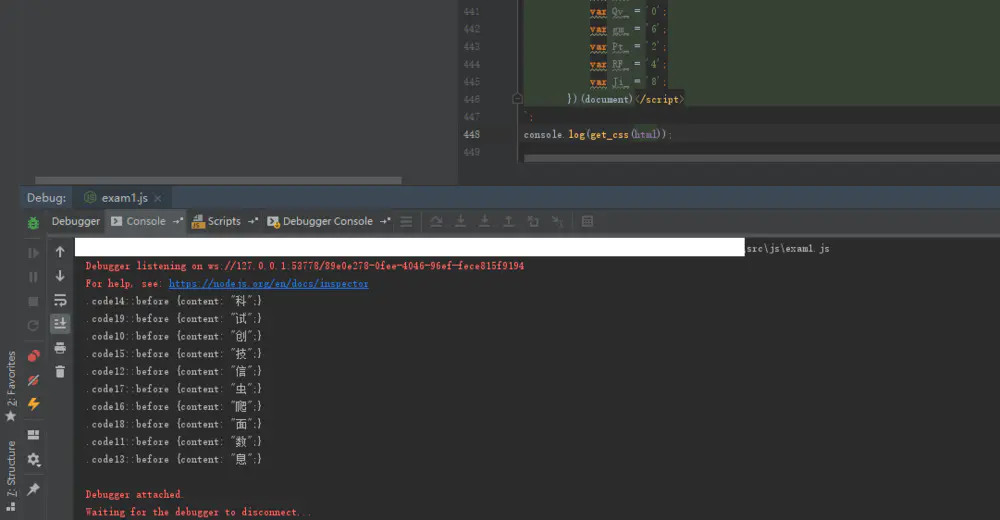Click the .code13::before console output line
This screenshot has height=520, width=1000.
tap(173, 459)
